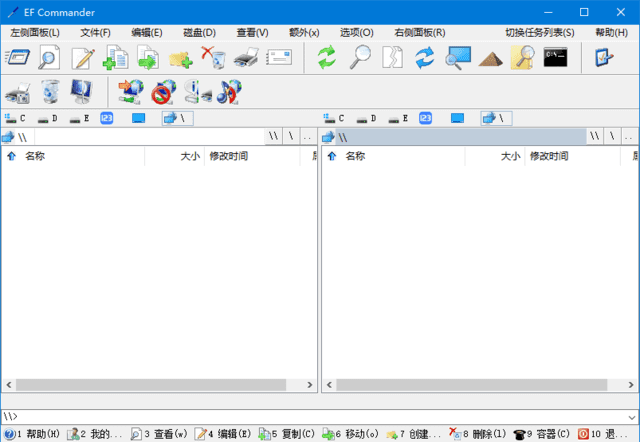
Task: Click the magnifying glass search icon
Action: pyautogui.click(x=360, y=58)
